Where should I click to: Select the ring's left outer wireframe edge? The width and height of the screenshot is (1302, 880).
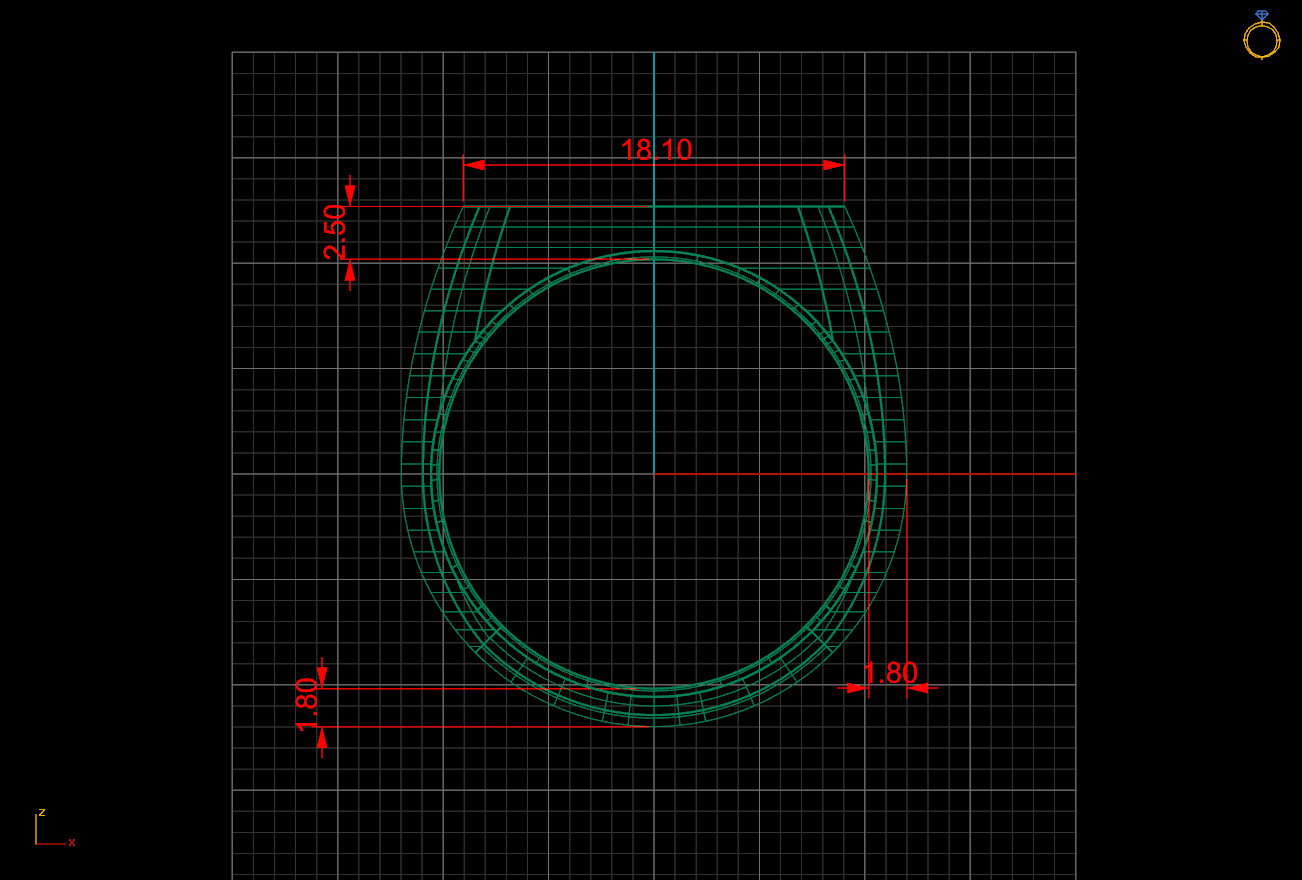402,470
